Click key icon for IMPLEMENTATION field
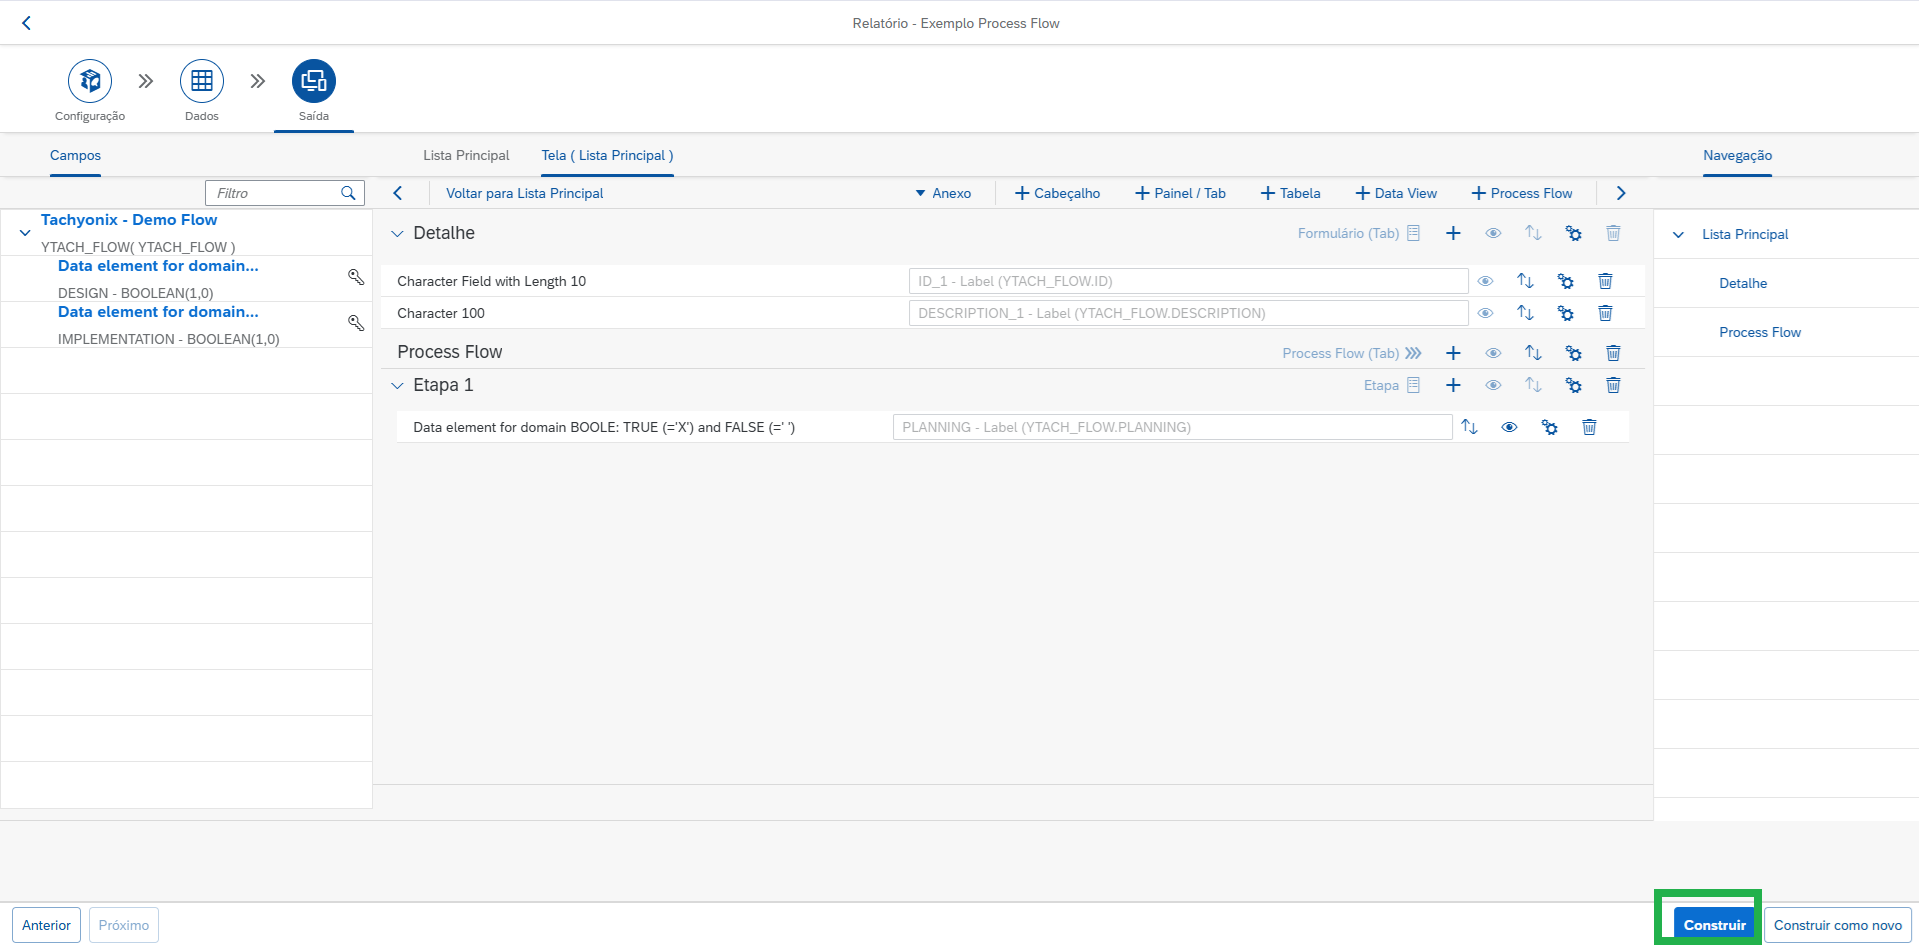Image resolution: width=1919 pixels, height=946 pixels. coord(356,323)
